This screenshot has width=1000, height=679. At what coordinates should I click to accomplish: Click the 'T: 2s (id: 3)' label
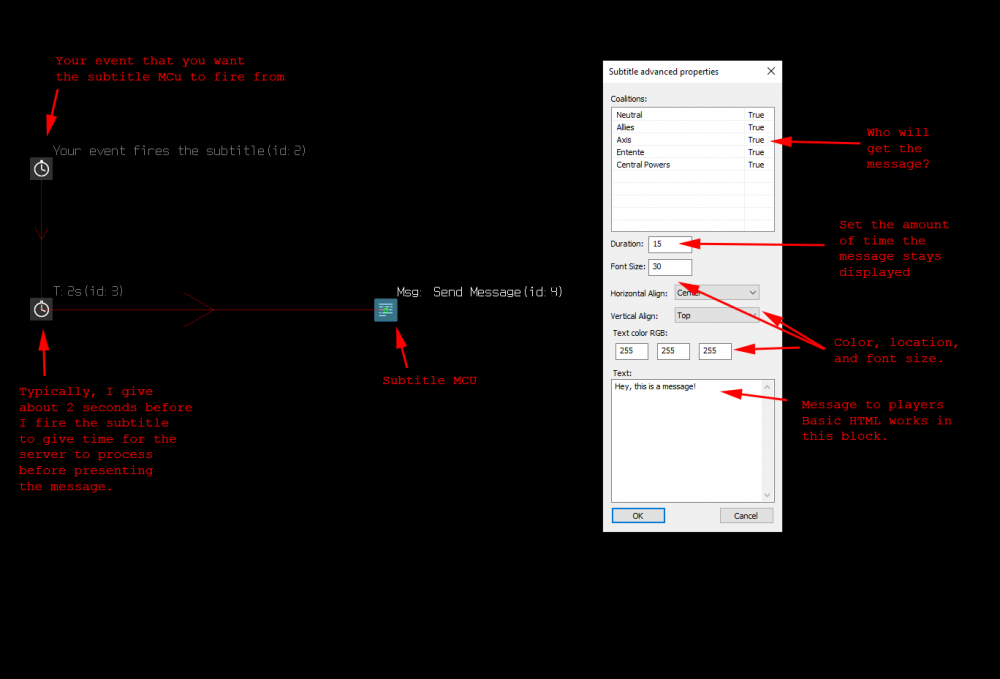(88, 291)
